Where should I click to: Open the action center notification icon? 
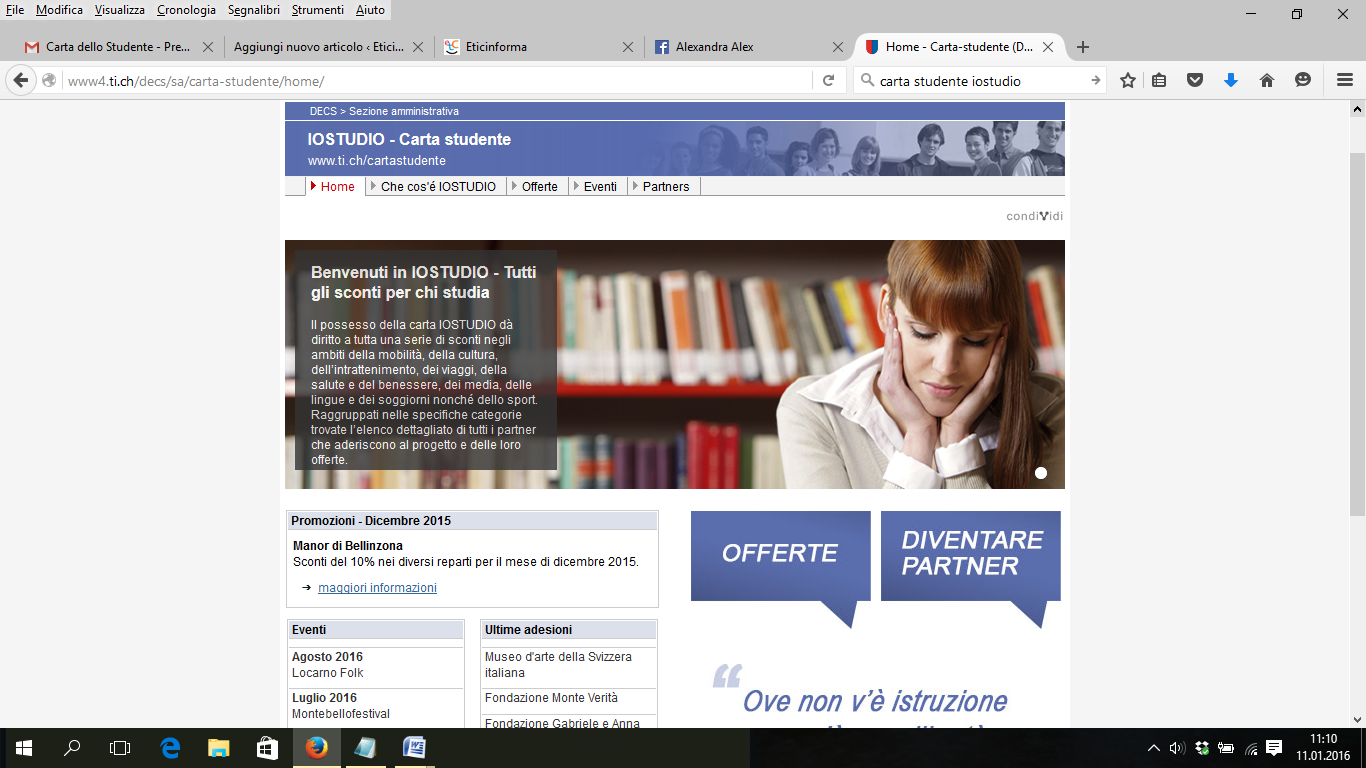[1274, 748]
